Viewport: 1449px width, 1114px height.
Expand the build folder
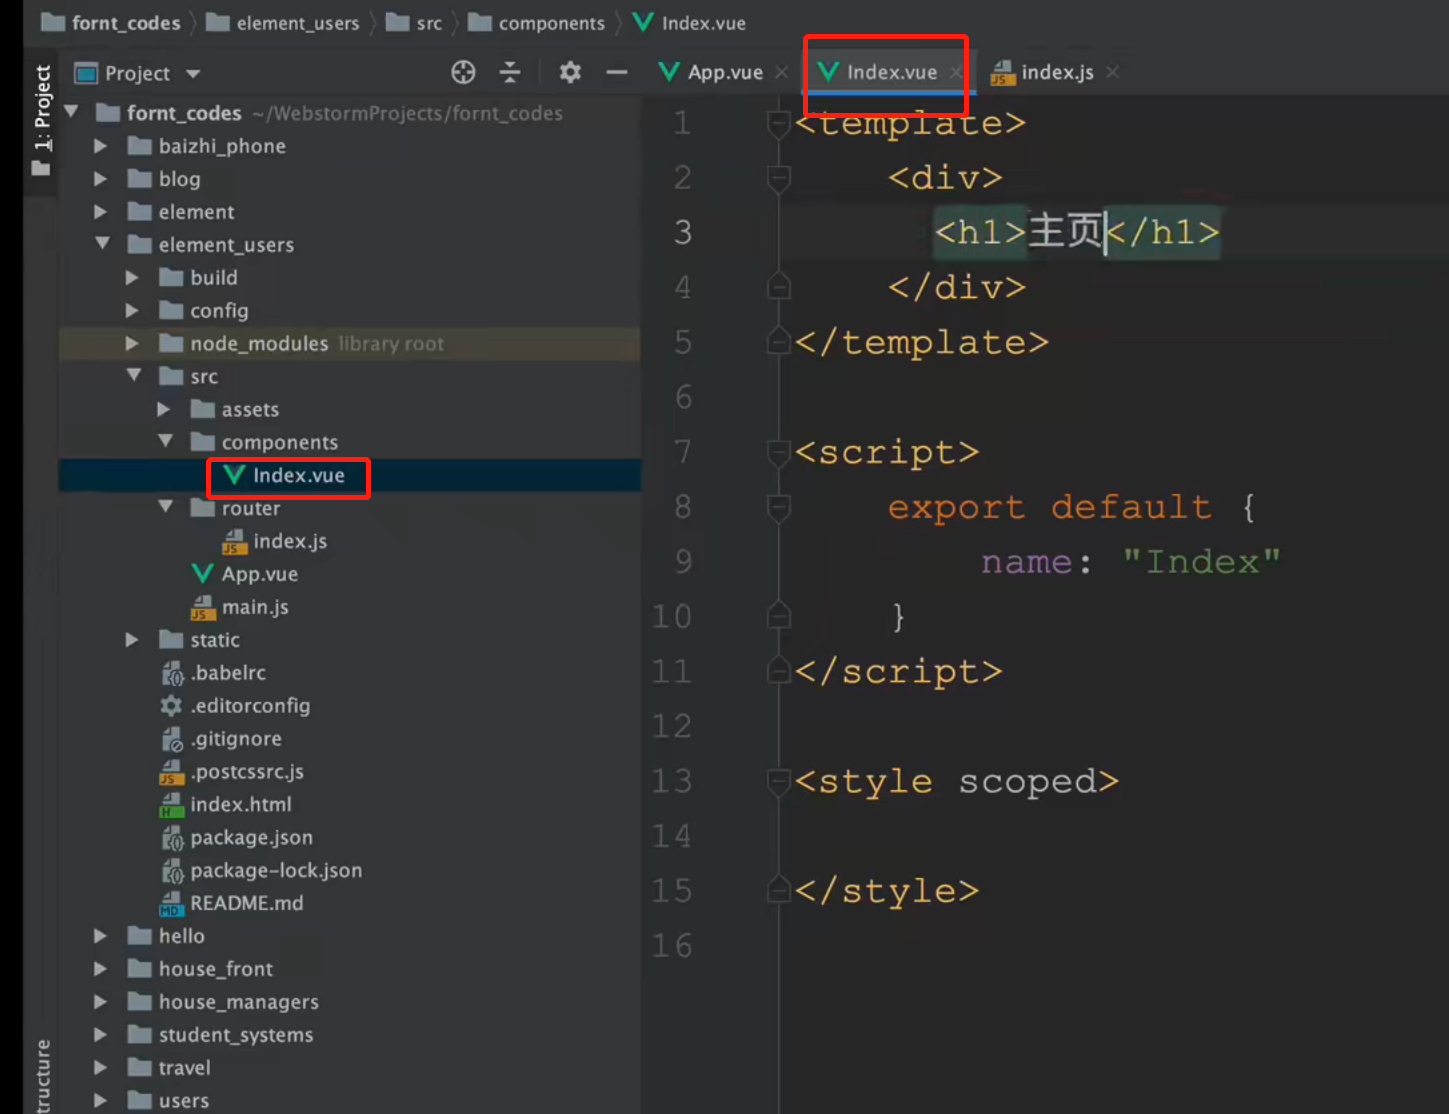tap(132, 278)
